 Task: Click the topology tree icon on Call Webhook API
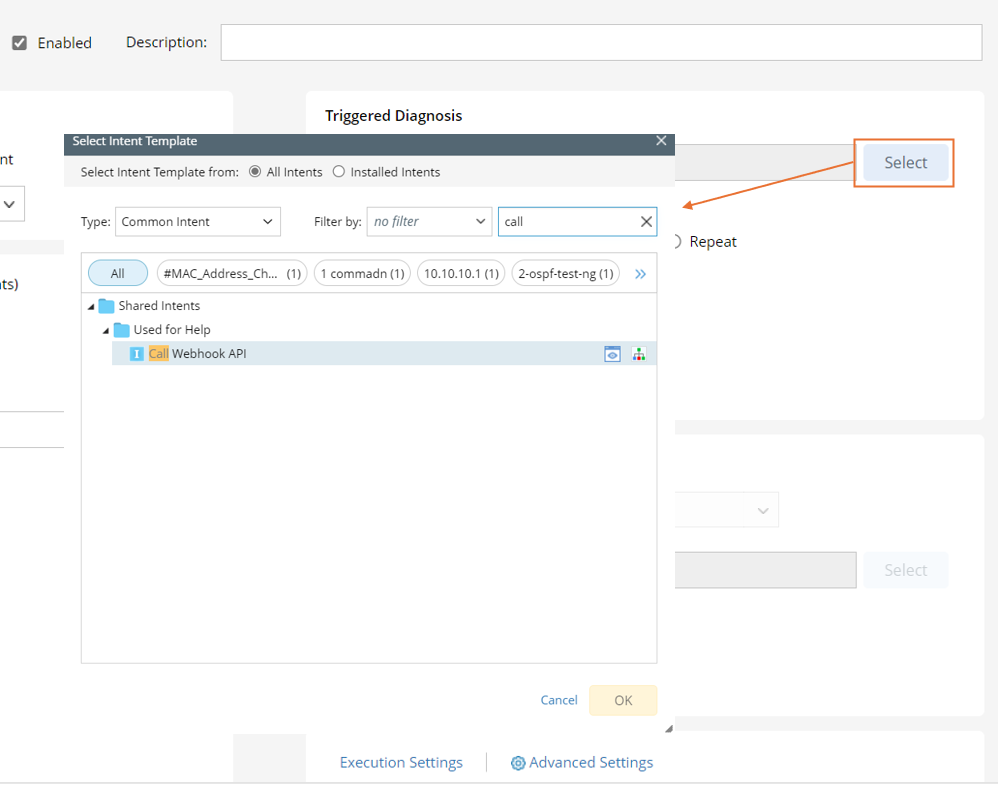click(x=638, y=354)
